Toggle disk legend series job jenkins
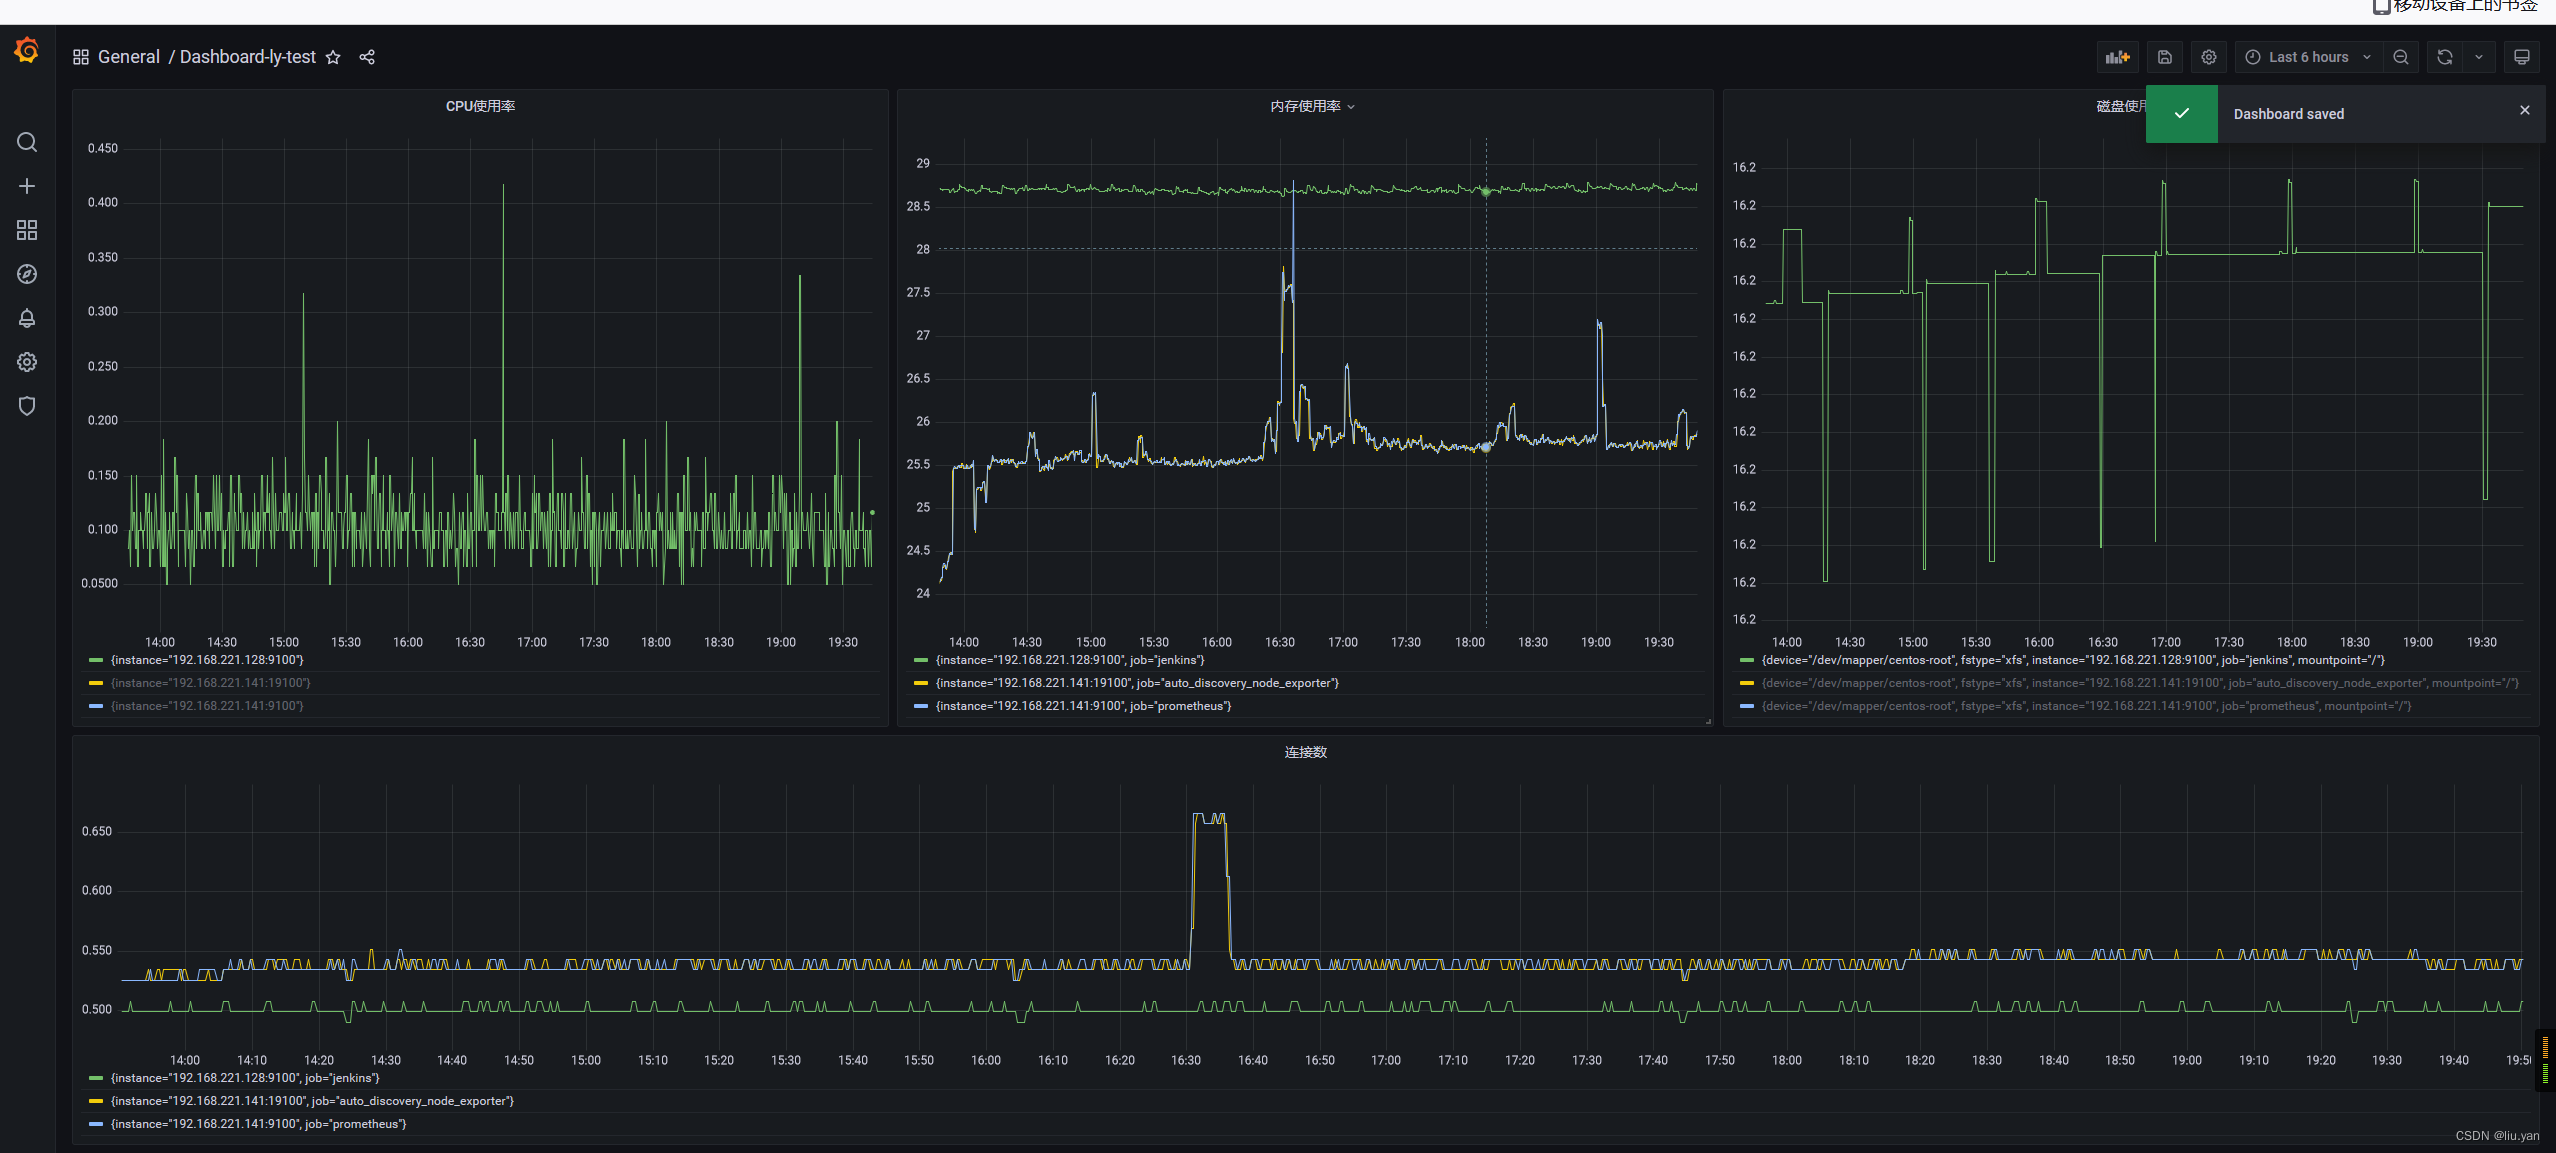 (2073, 660)
